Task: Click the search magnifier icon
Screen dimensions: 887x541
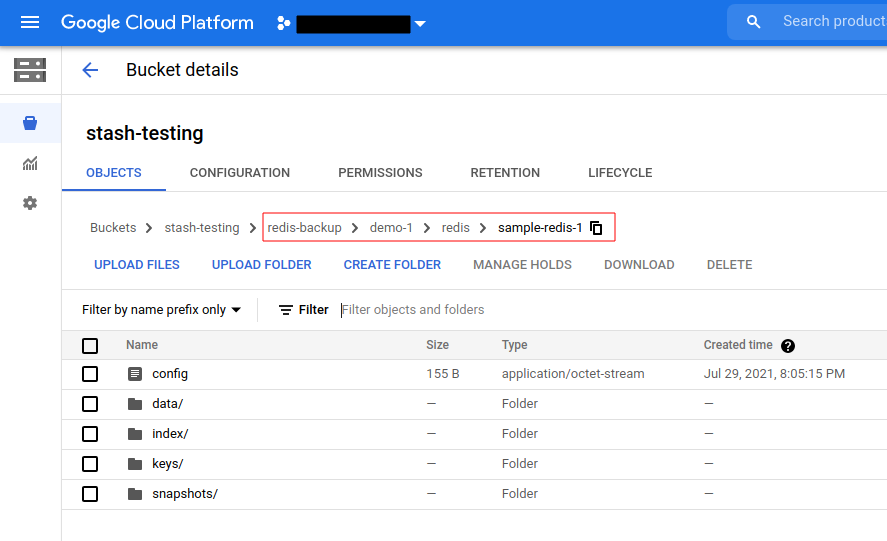Action: (x=754, y=22)
